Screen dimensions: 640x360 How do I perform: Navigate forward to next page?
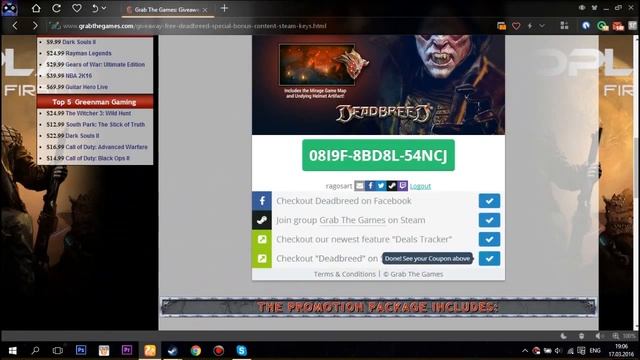(x=35, y=26)
